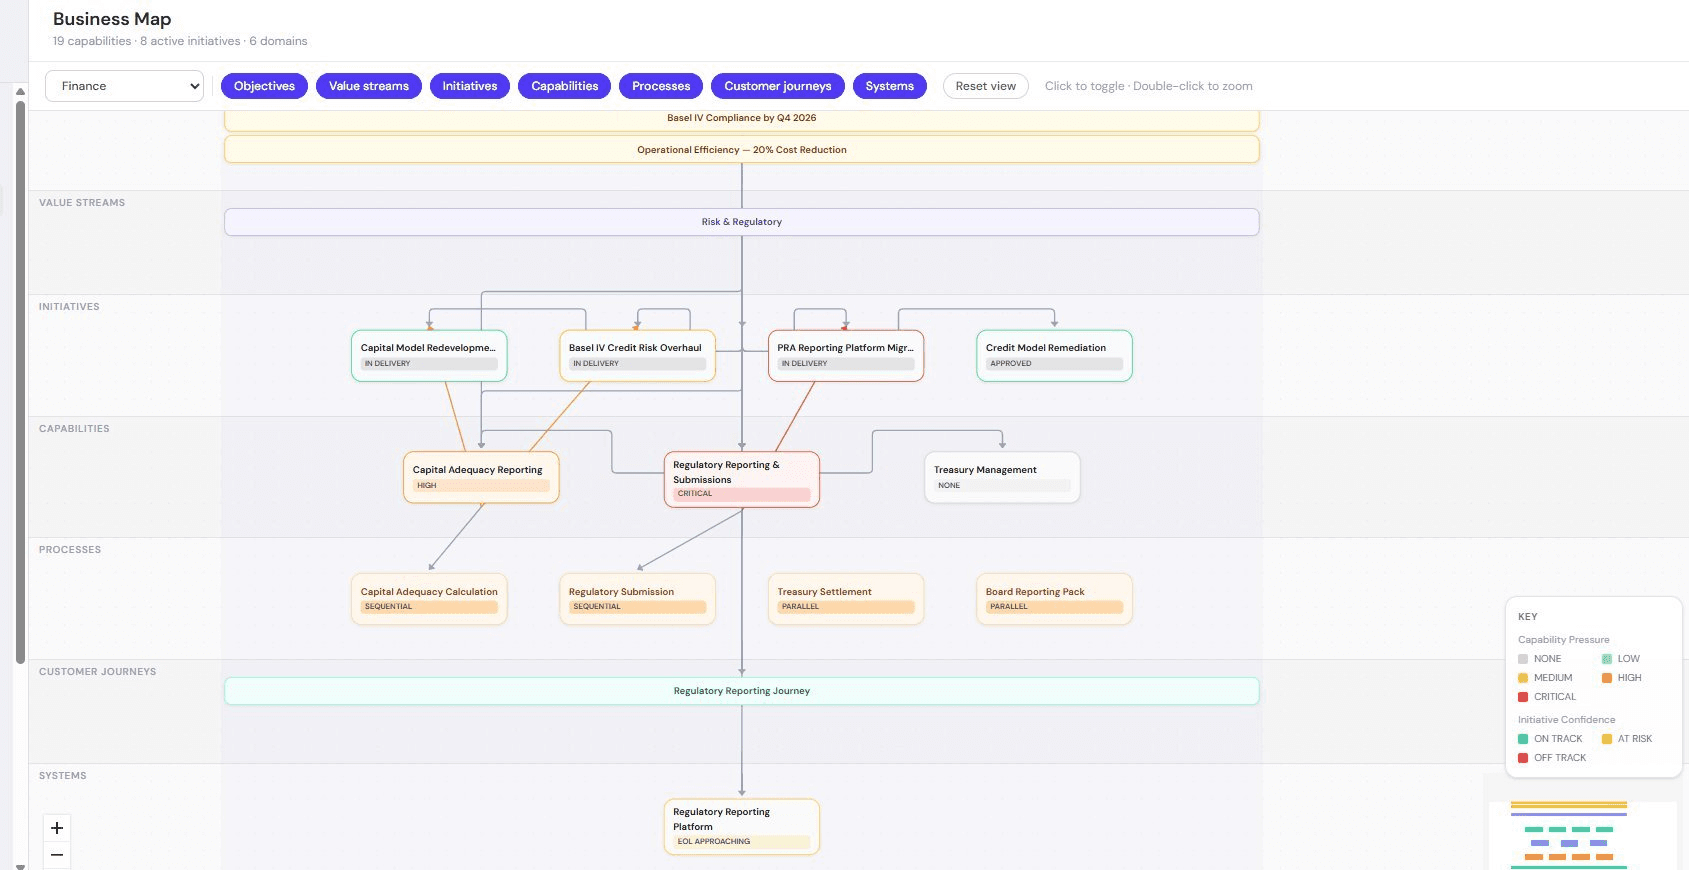Select the Capital Adequacy Calculation process
The height and width of the screenshot is (870, 1689).
click(x=429, y=599)
